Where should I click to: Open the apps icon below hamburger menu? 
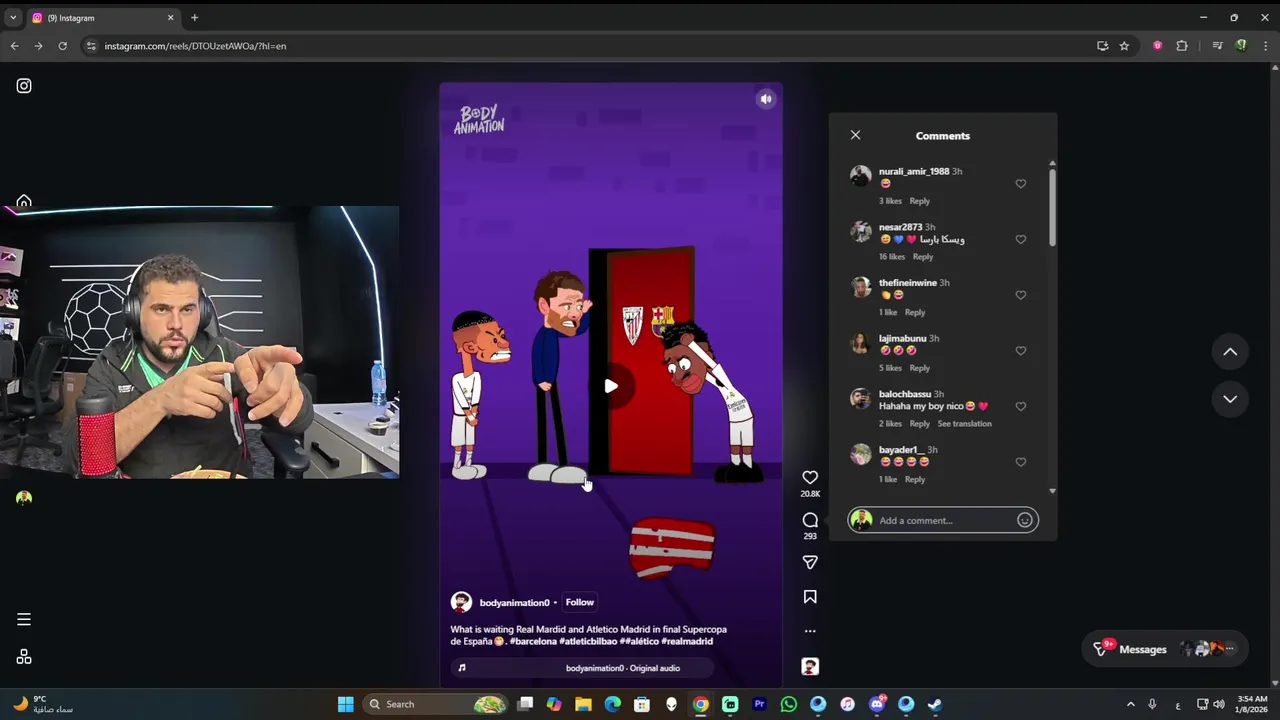tap(24, 657)
